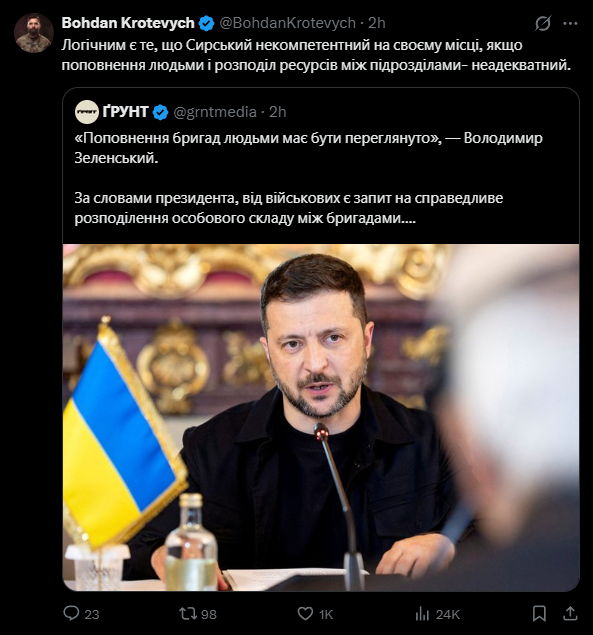Screen dimensions: 593x635
Task: Repost the tweet with 98 reposts
Action: (x=198, y=614)
